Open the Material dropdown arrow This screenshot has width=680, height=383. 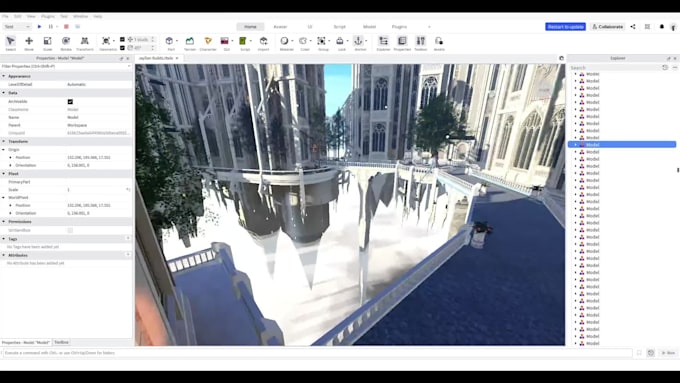tap(292, 41)
